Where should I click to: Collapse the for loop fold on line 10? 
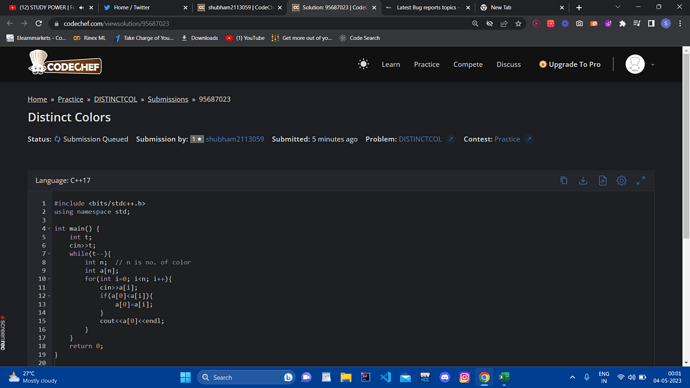[x=49, y=279]
